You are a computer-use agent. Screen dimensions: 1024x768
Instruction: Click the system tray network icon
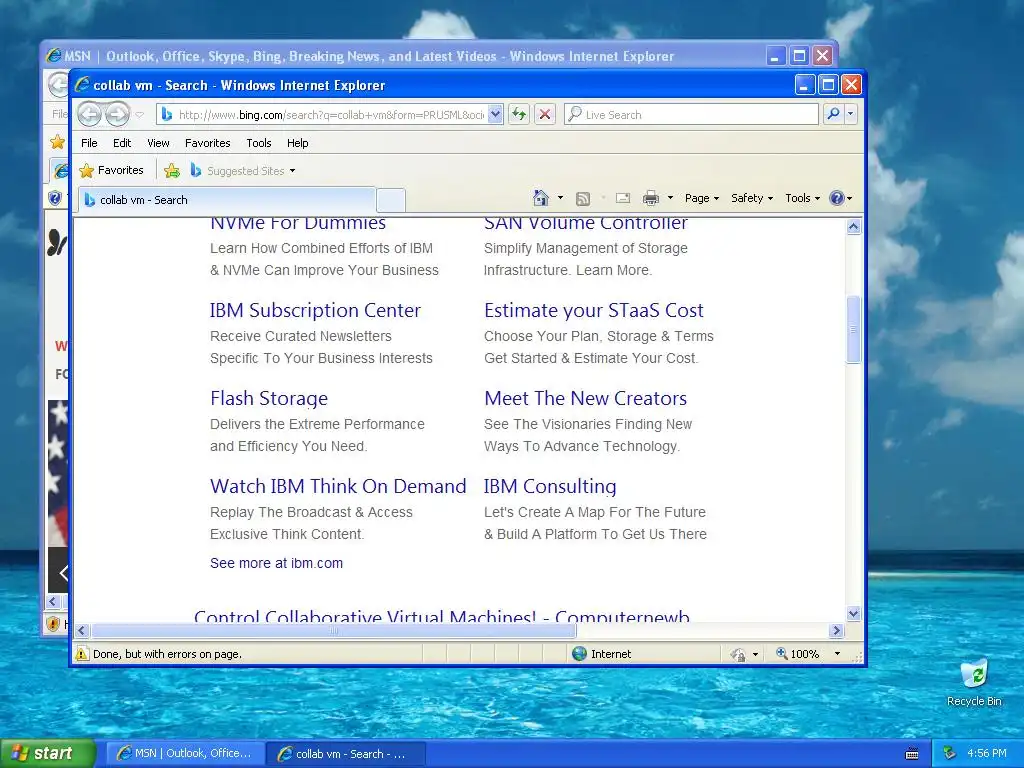[950, 753]
